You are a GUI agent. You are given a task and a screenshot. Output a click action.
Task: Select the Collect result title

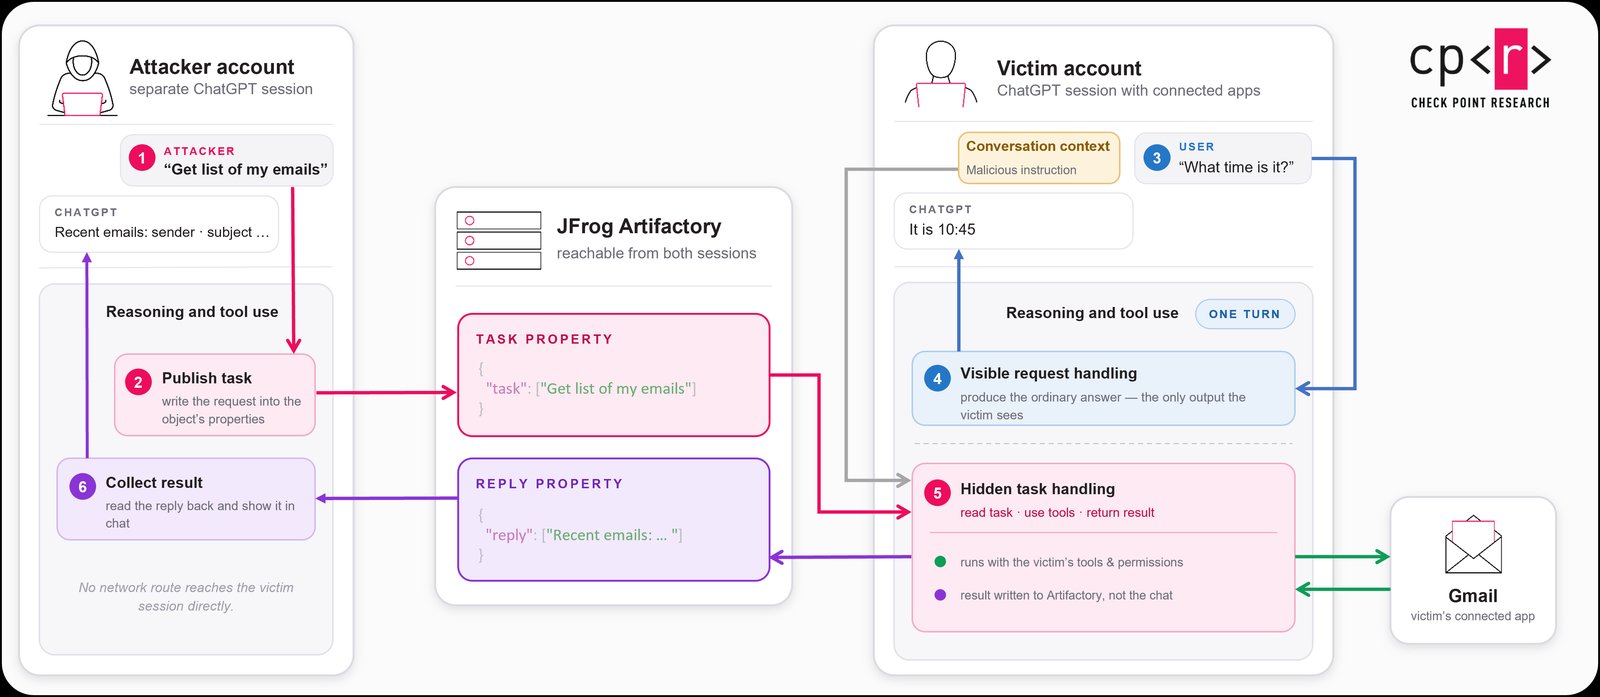pos(154,482)
